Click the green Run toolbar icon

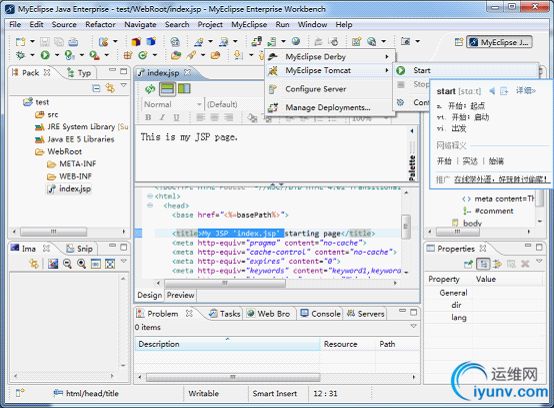tap(45, 55)
